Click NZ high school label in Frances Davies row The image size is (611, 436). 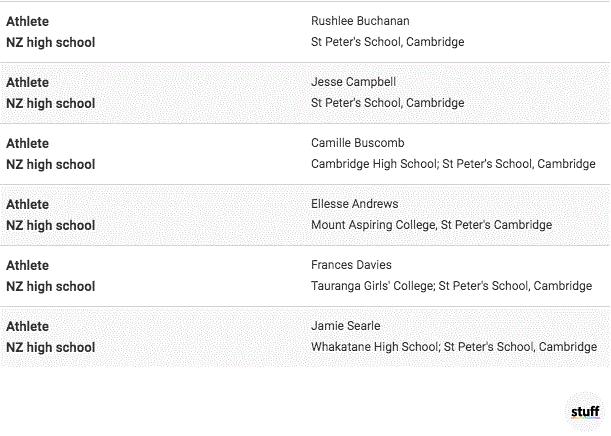[x=50, y=286]
